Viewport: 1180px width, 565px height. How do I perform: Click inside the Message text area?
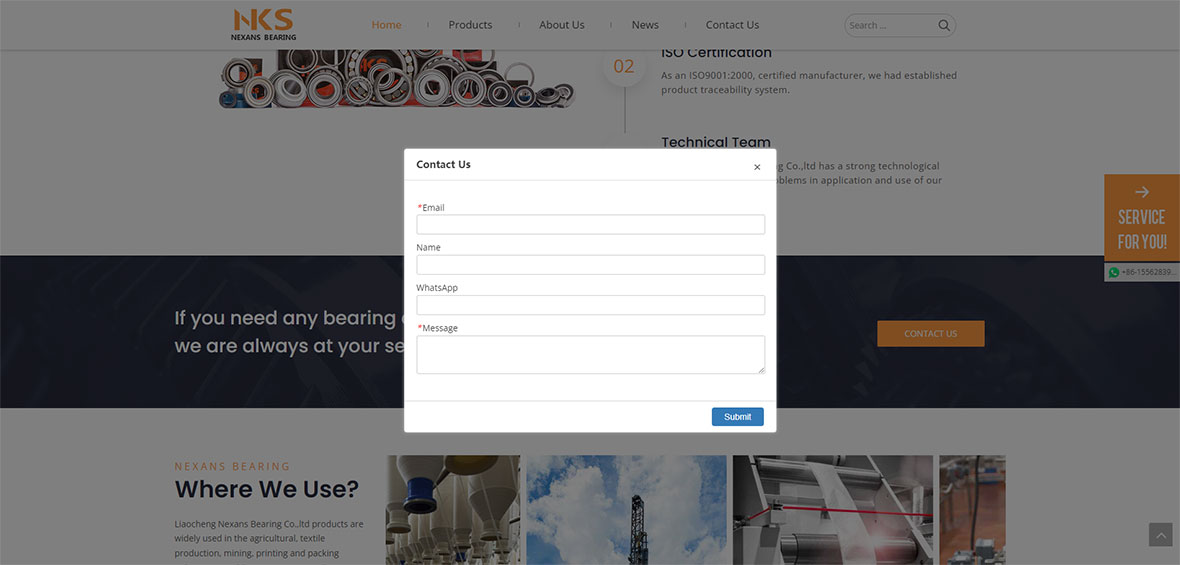(590, 354)
